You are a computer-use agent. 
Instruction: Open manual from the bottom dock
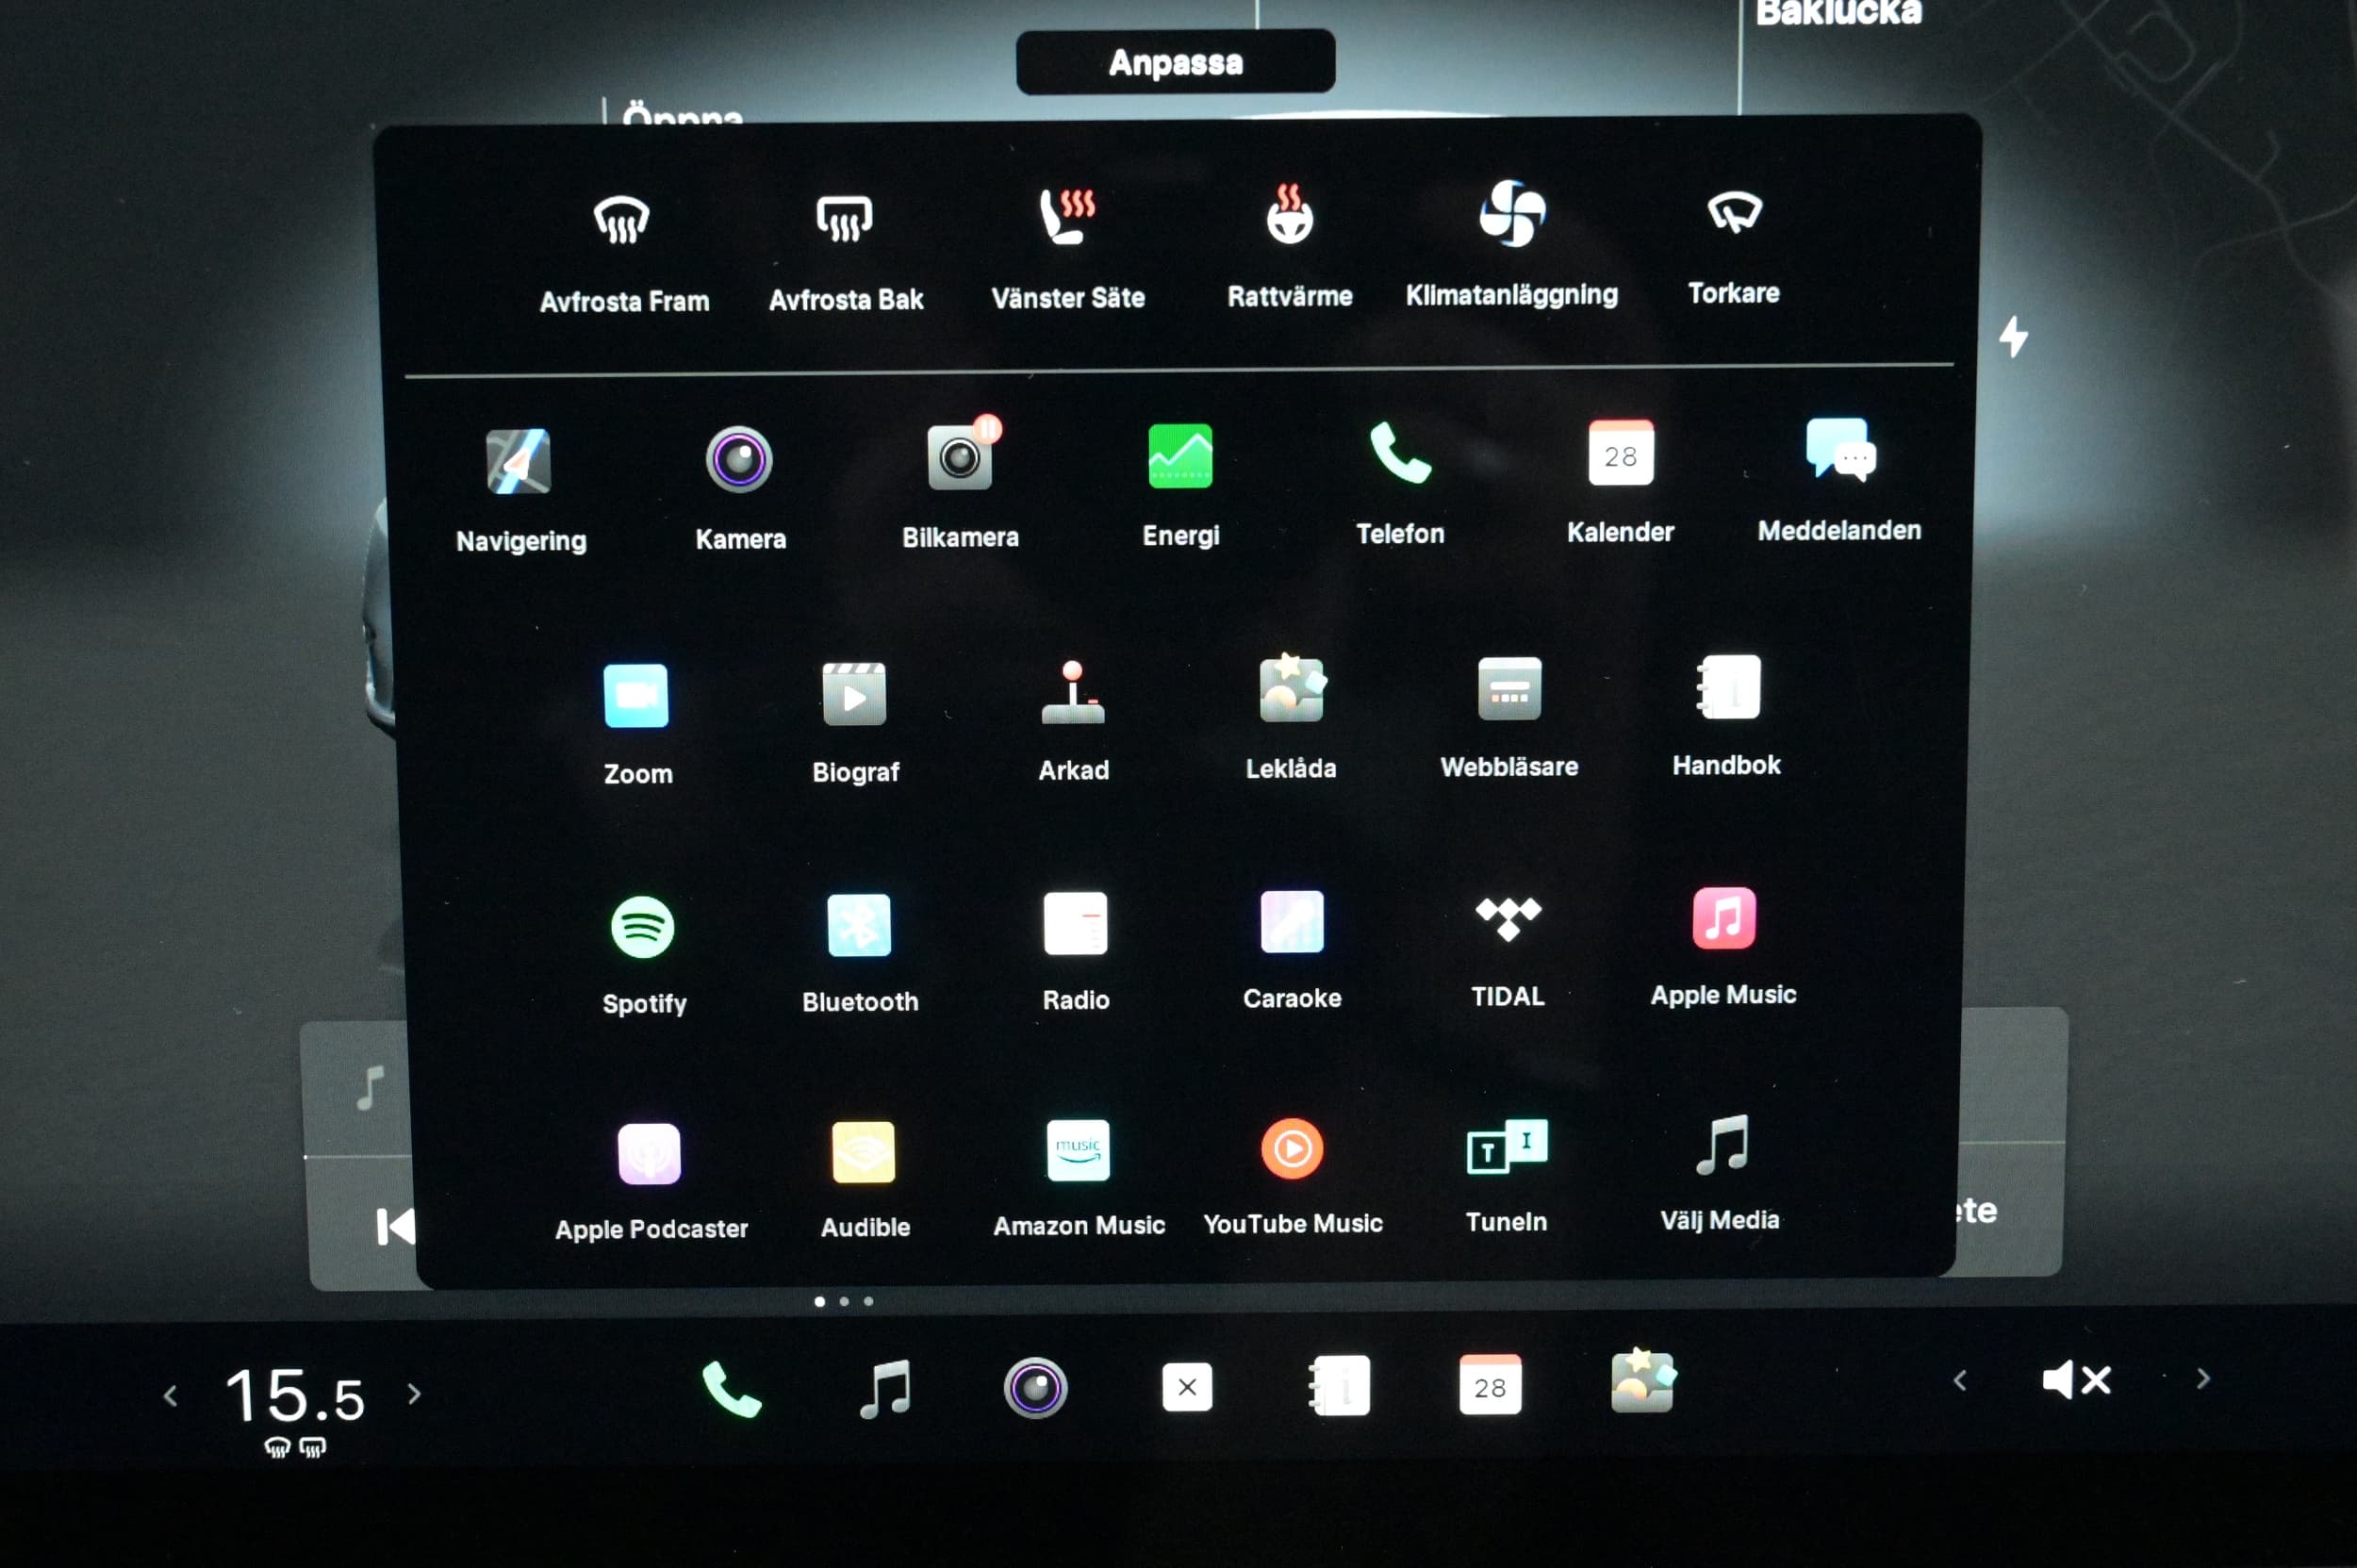pyautogui.click(x=1339, y=1386)
